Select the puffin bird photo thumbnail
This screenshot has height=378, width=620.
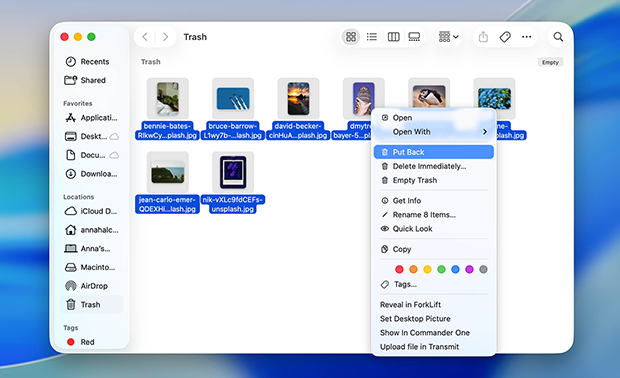[x=429, y=94]
